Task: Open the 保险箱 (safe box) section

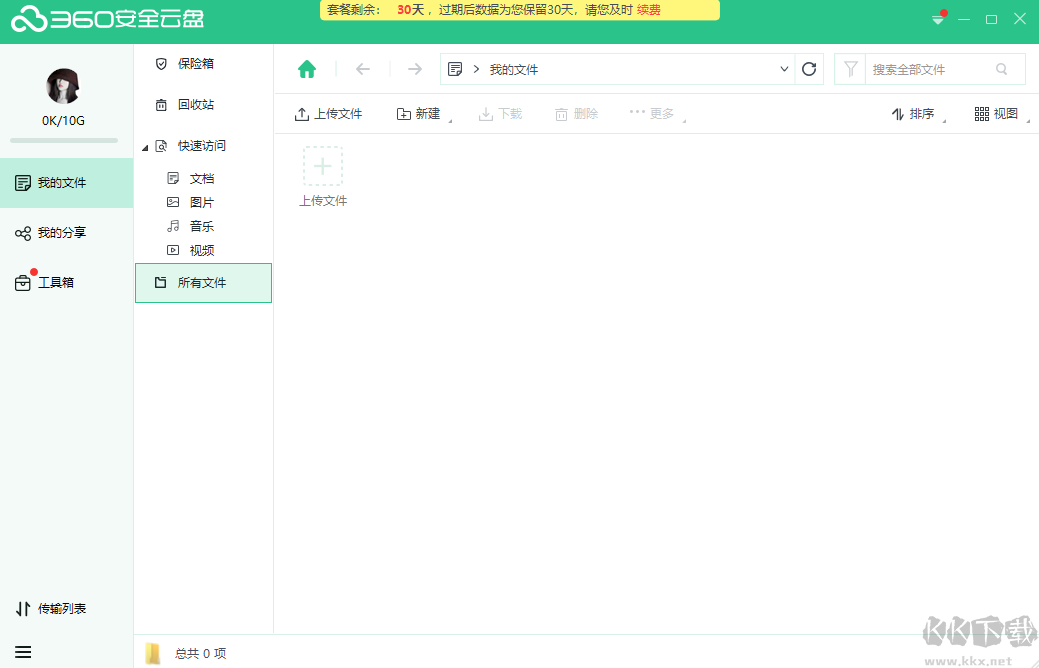Action: coord(196,63)
